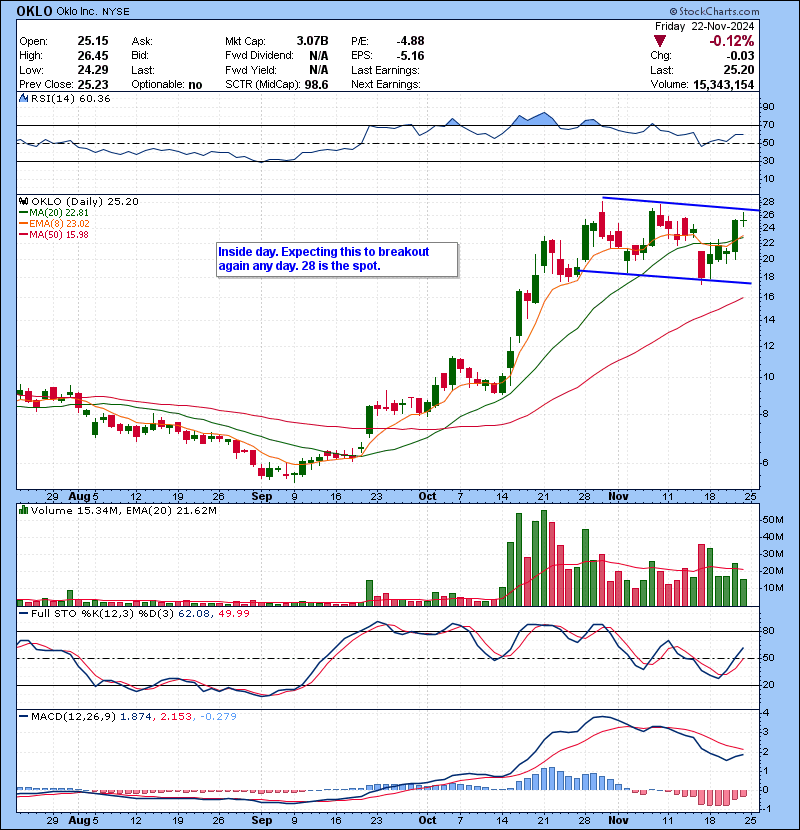Click the upper blue channel trendline
This screenshot has width=800, height=830.
(x=681, y=204)
